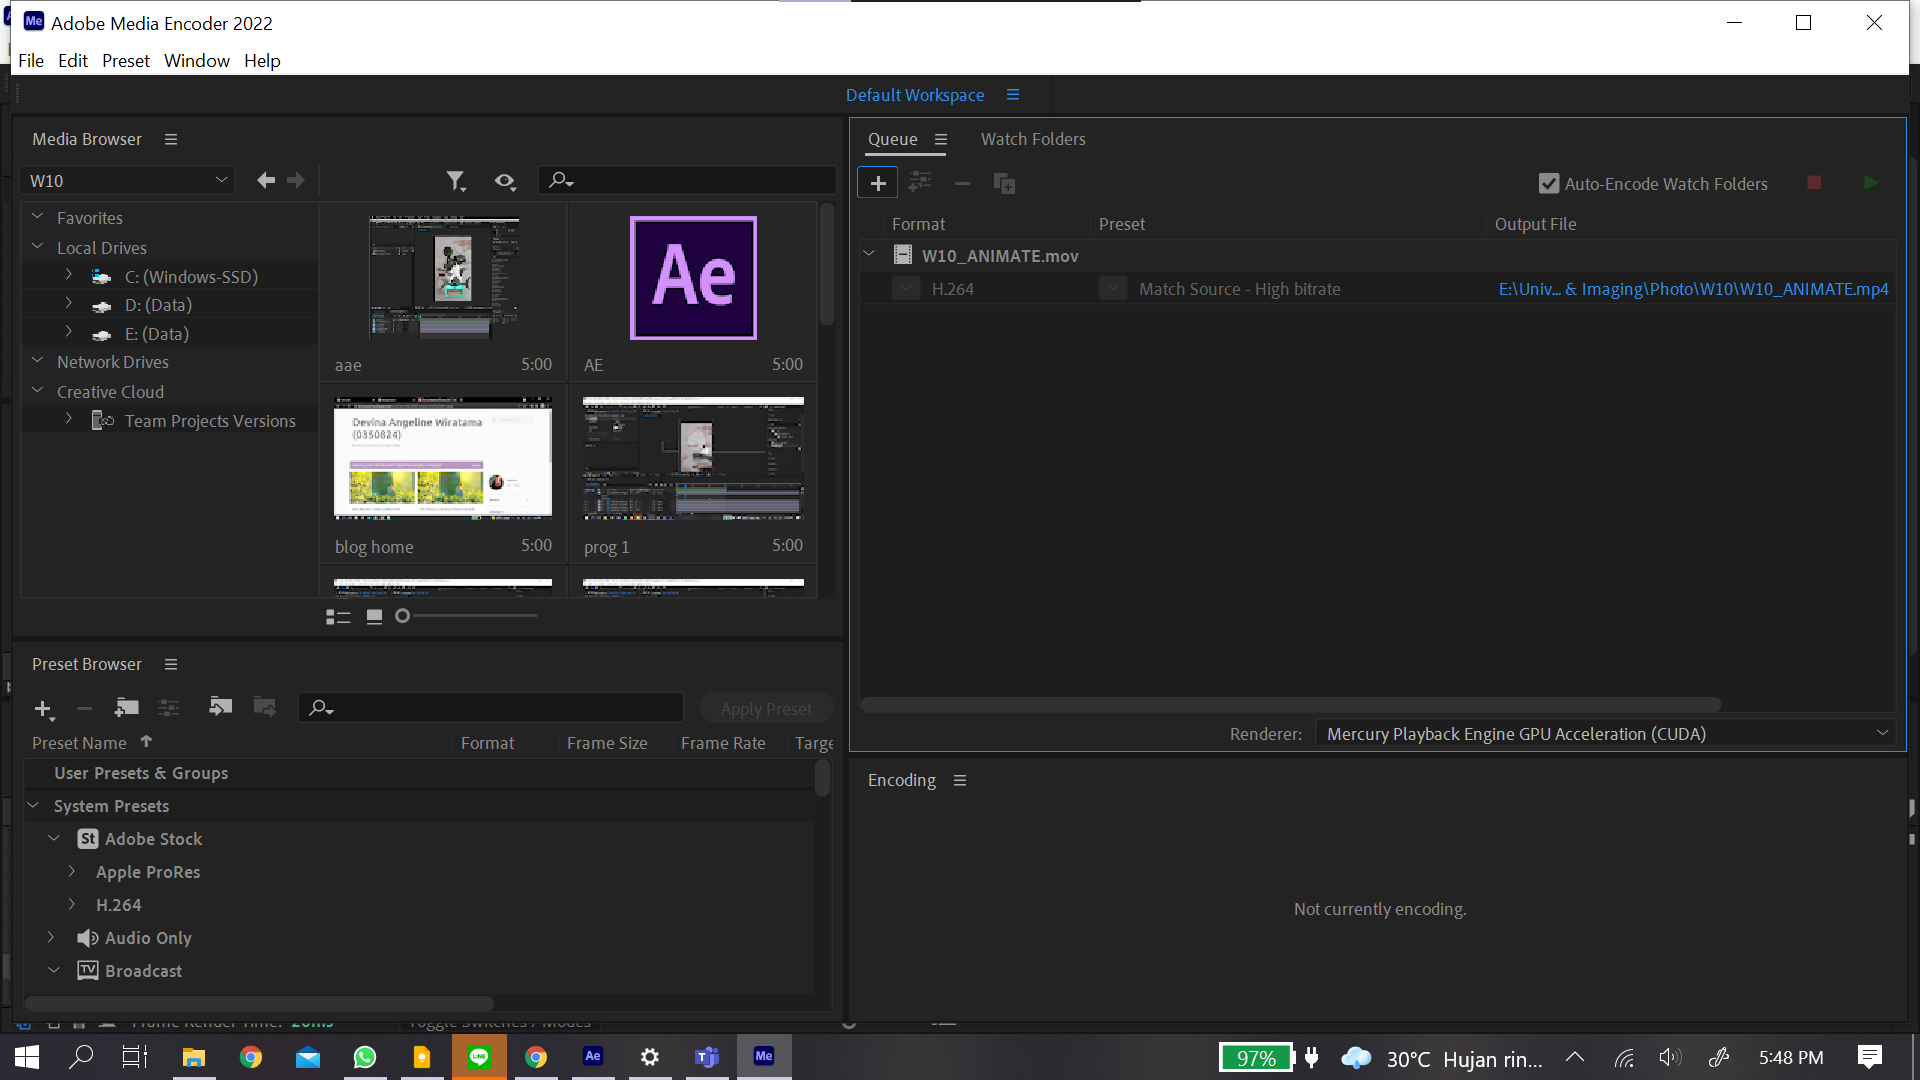Click the Export Presets icon

(265, 707)
